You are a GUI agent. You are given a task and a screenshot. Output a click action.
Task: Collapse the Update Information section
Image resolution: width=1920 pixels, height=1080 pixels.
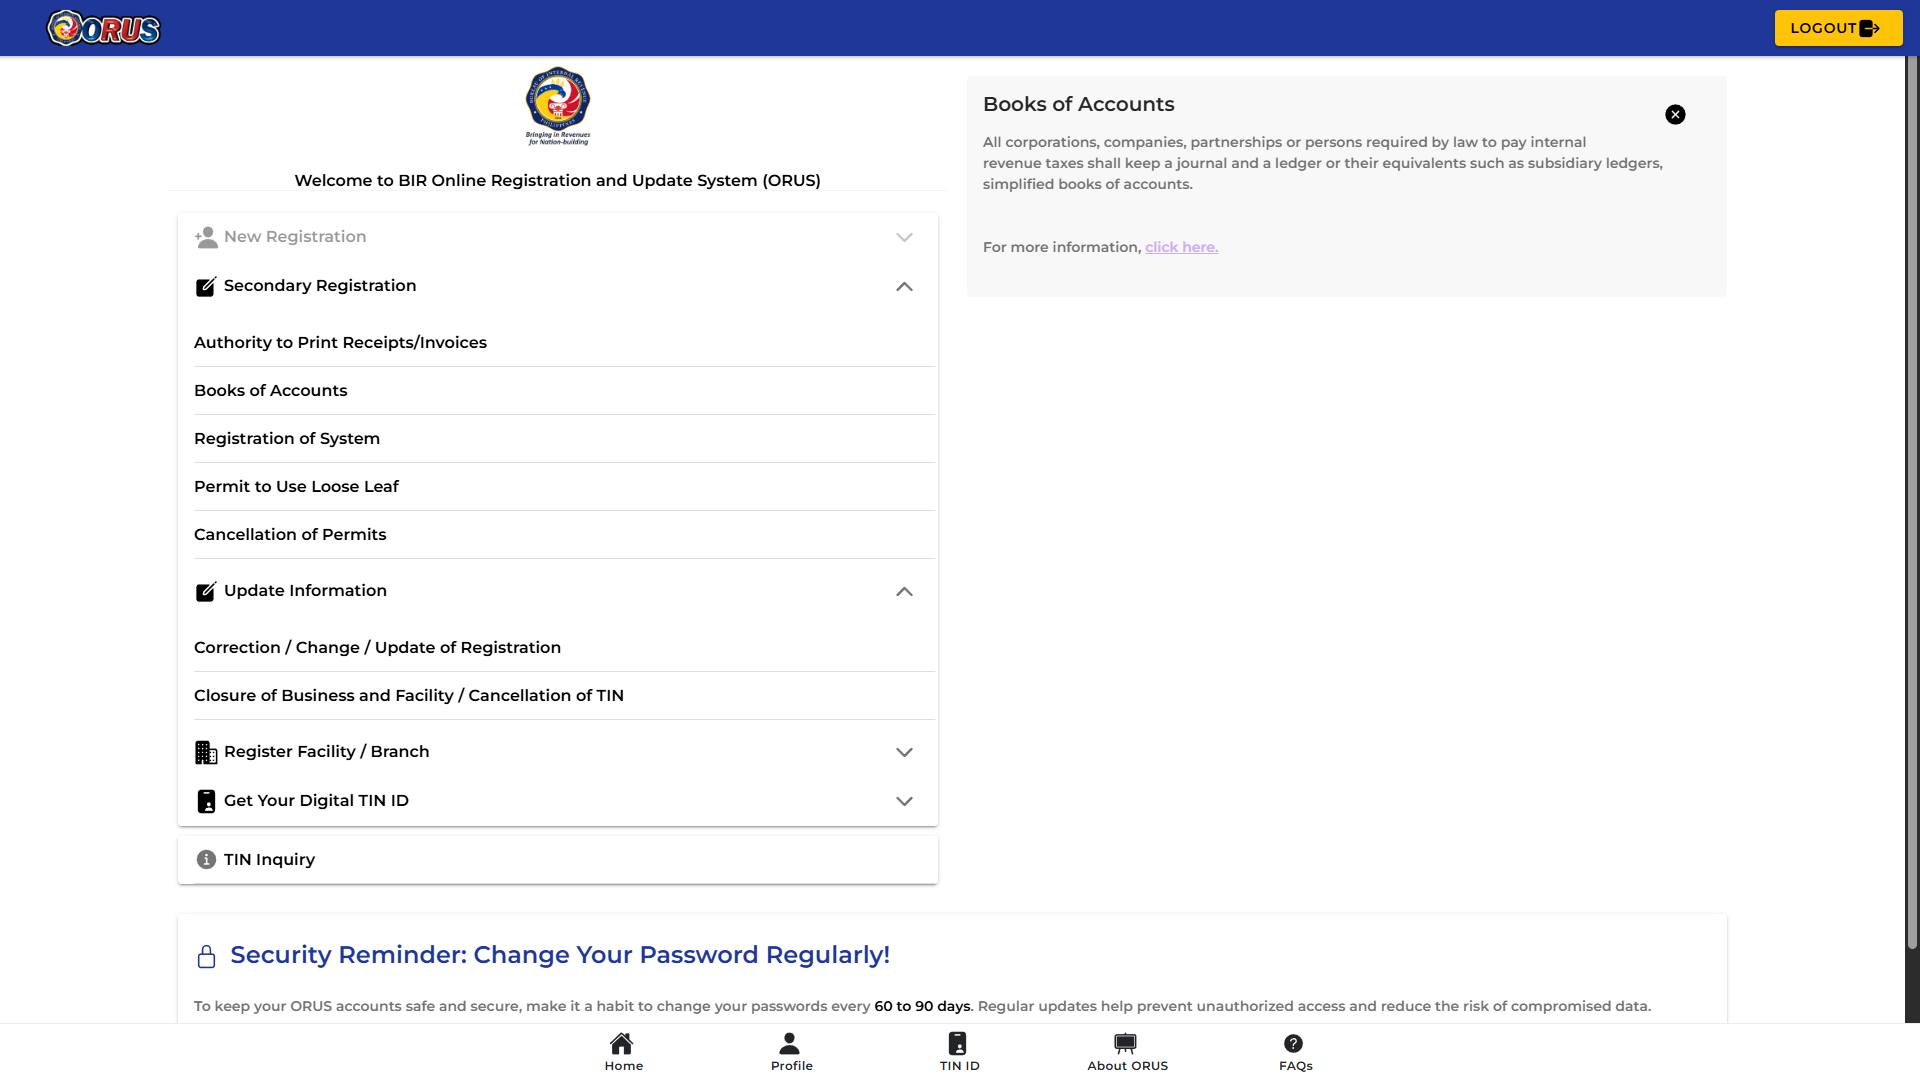click(x=904, y=592)
